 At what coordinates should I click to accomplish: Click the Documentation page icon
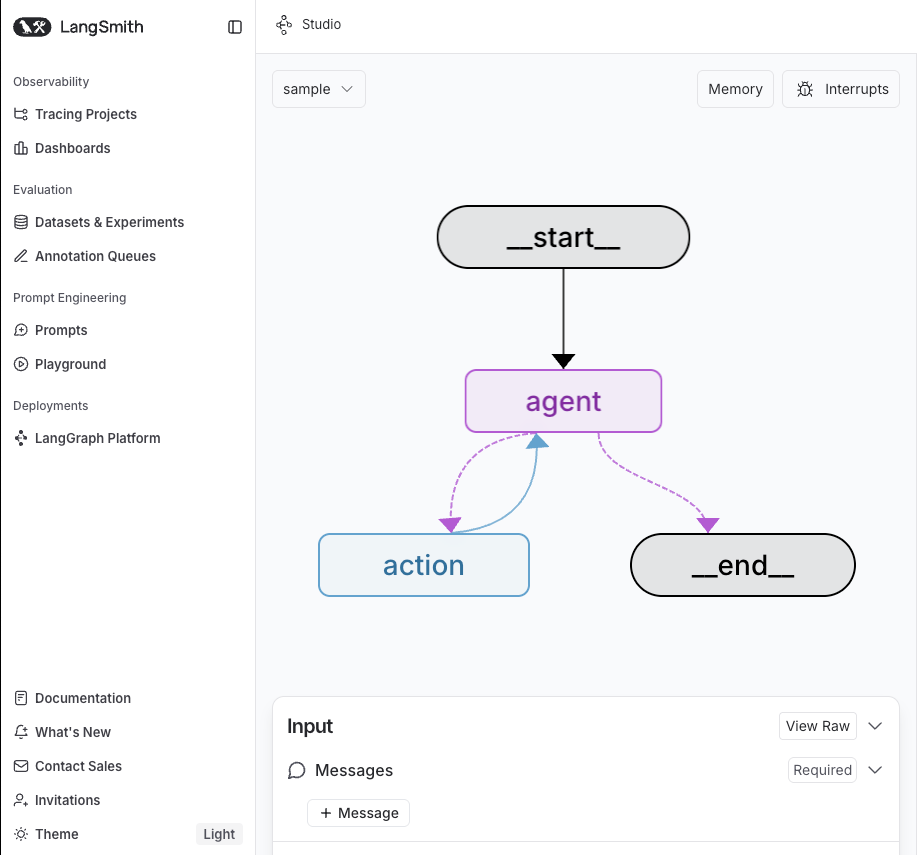tap(21, 698)
